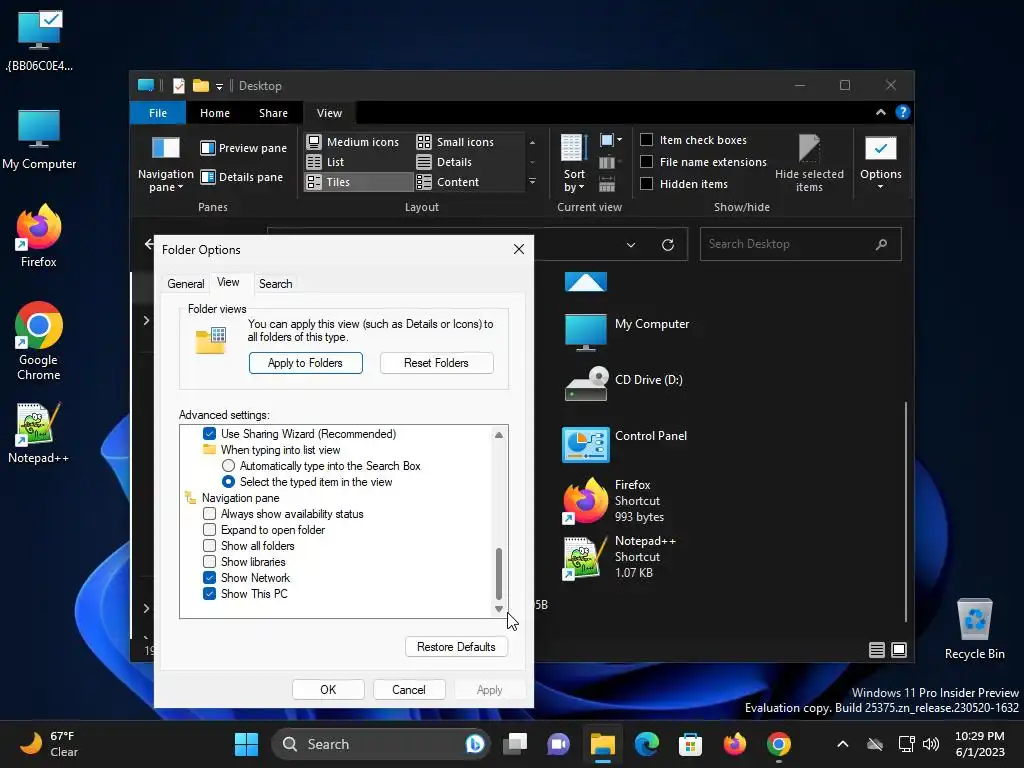
Task: Uncheck Show This PC
Action: [210, 594]
